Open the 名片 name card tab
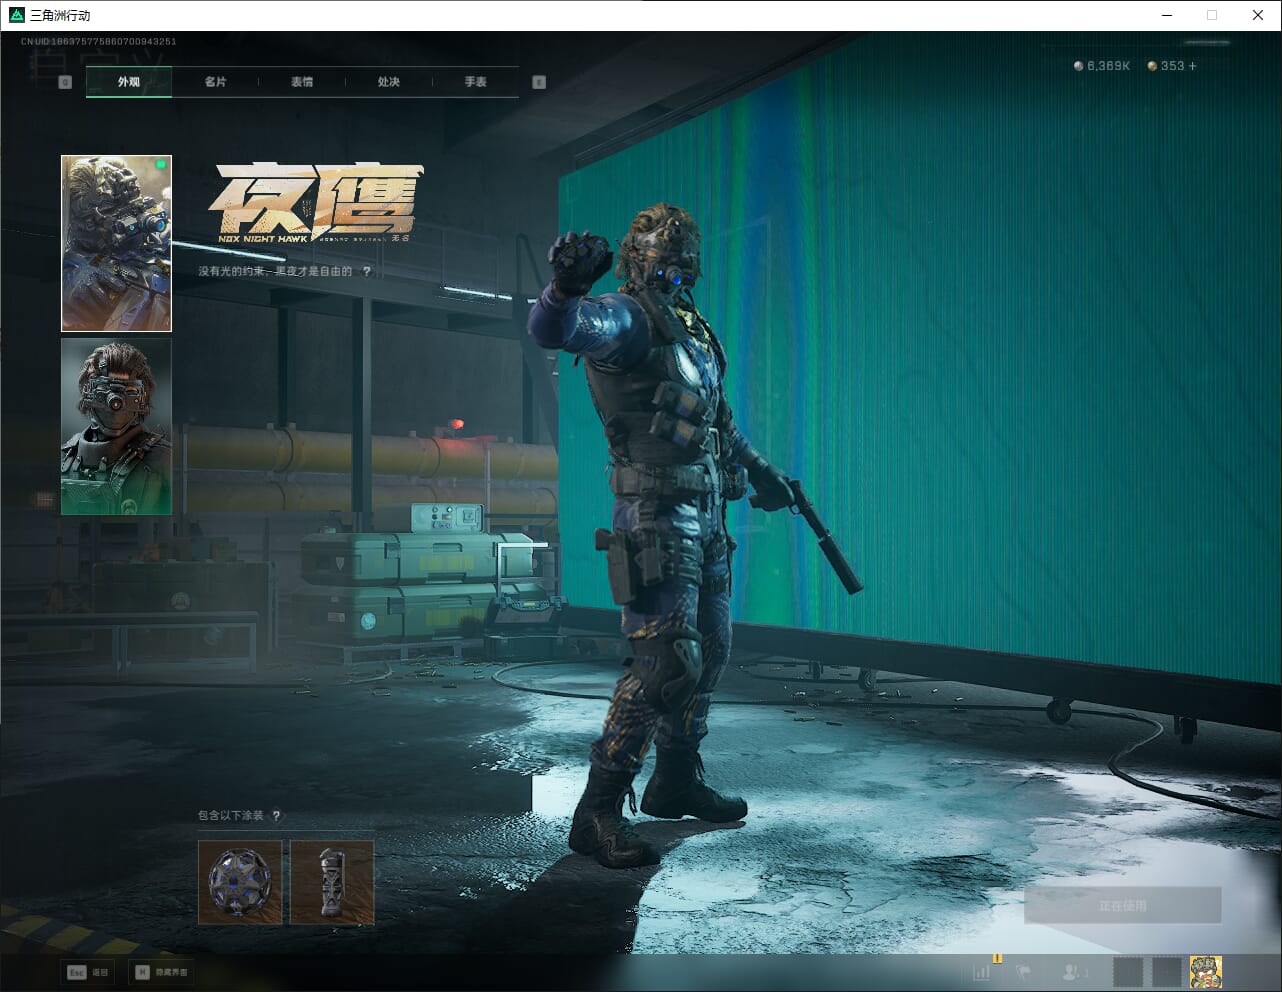 click(x=215, y=82)
